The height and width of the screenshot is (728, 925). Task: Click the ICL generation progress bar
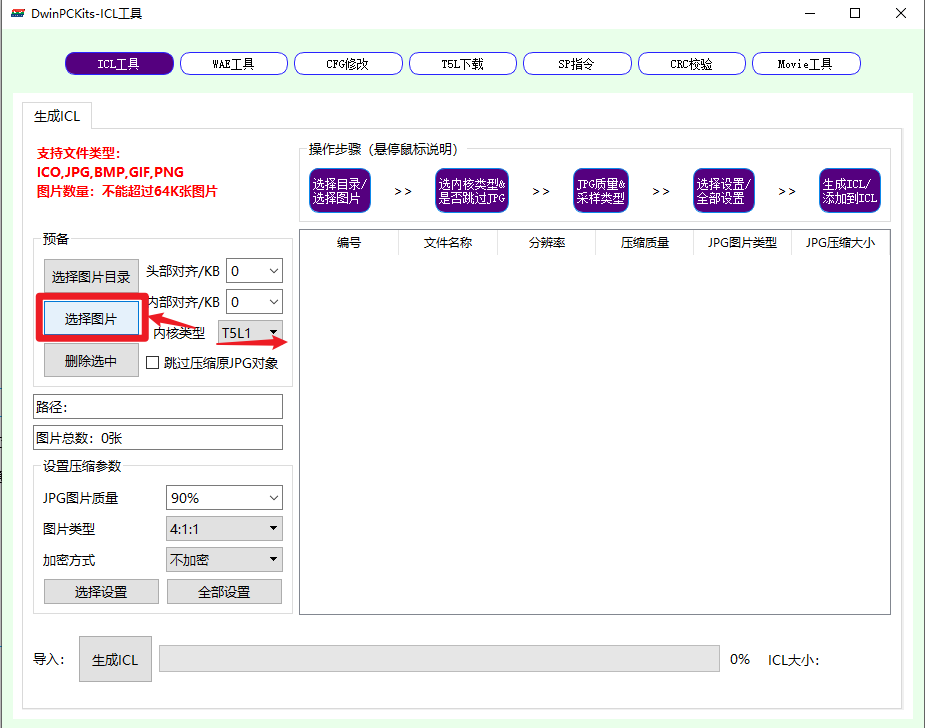point(439,658)
